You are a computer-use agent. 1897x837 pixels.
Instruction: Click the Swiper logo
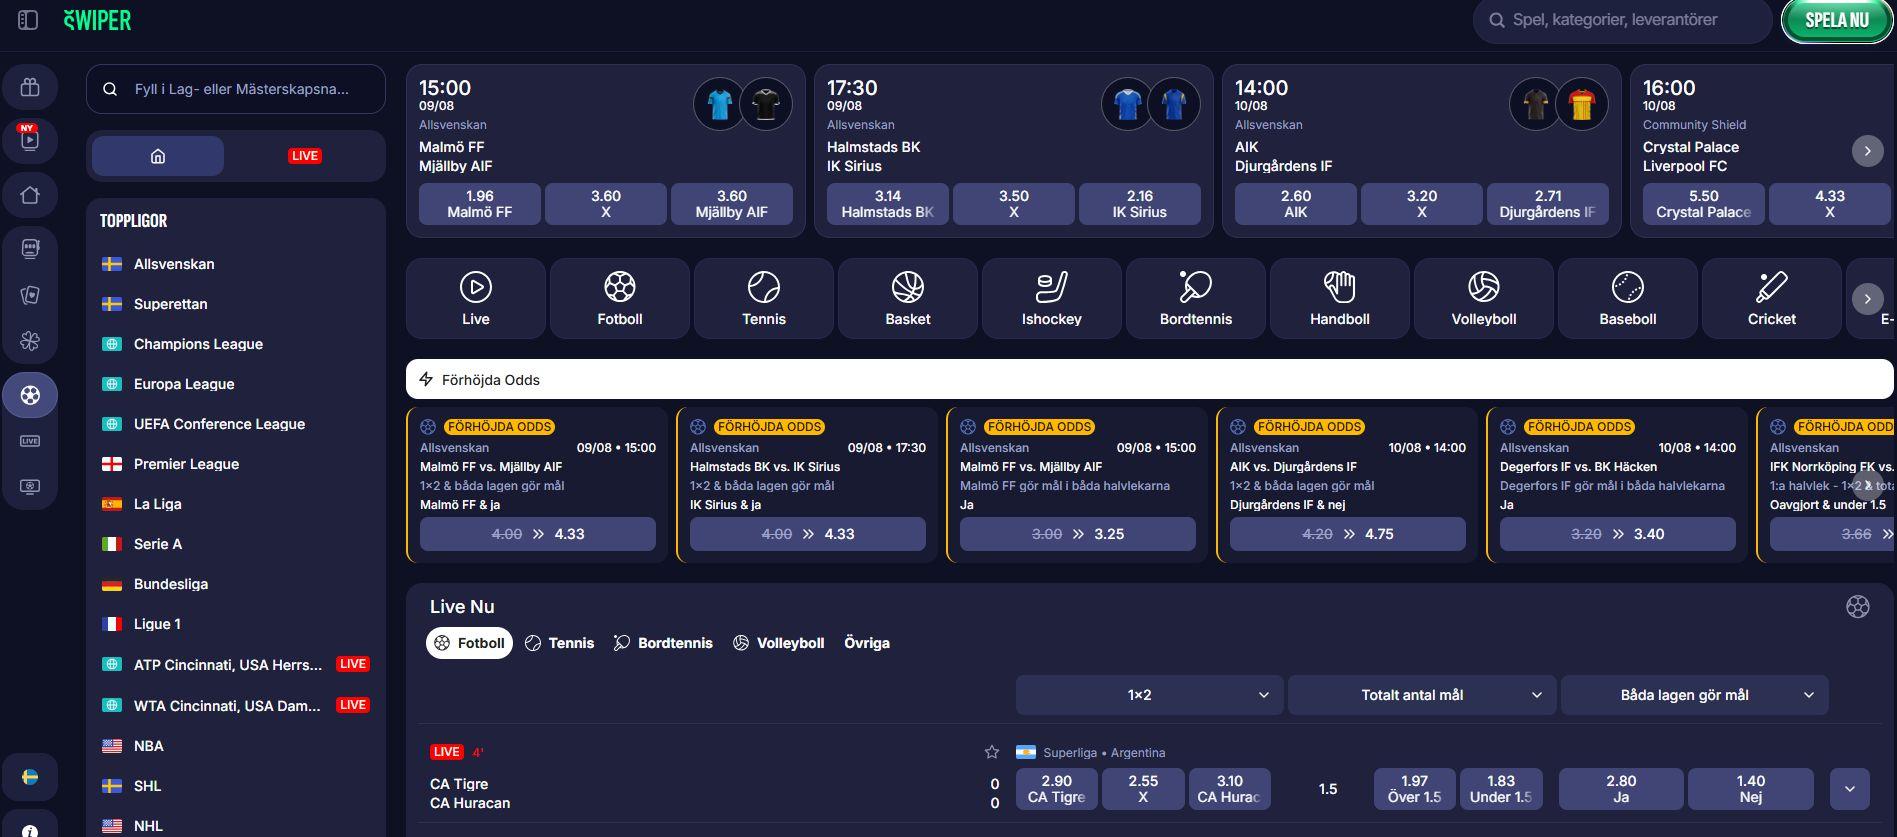pos(97,20)
